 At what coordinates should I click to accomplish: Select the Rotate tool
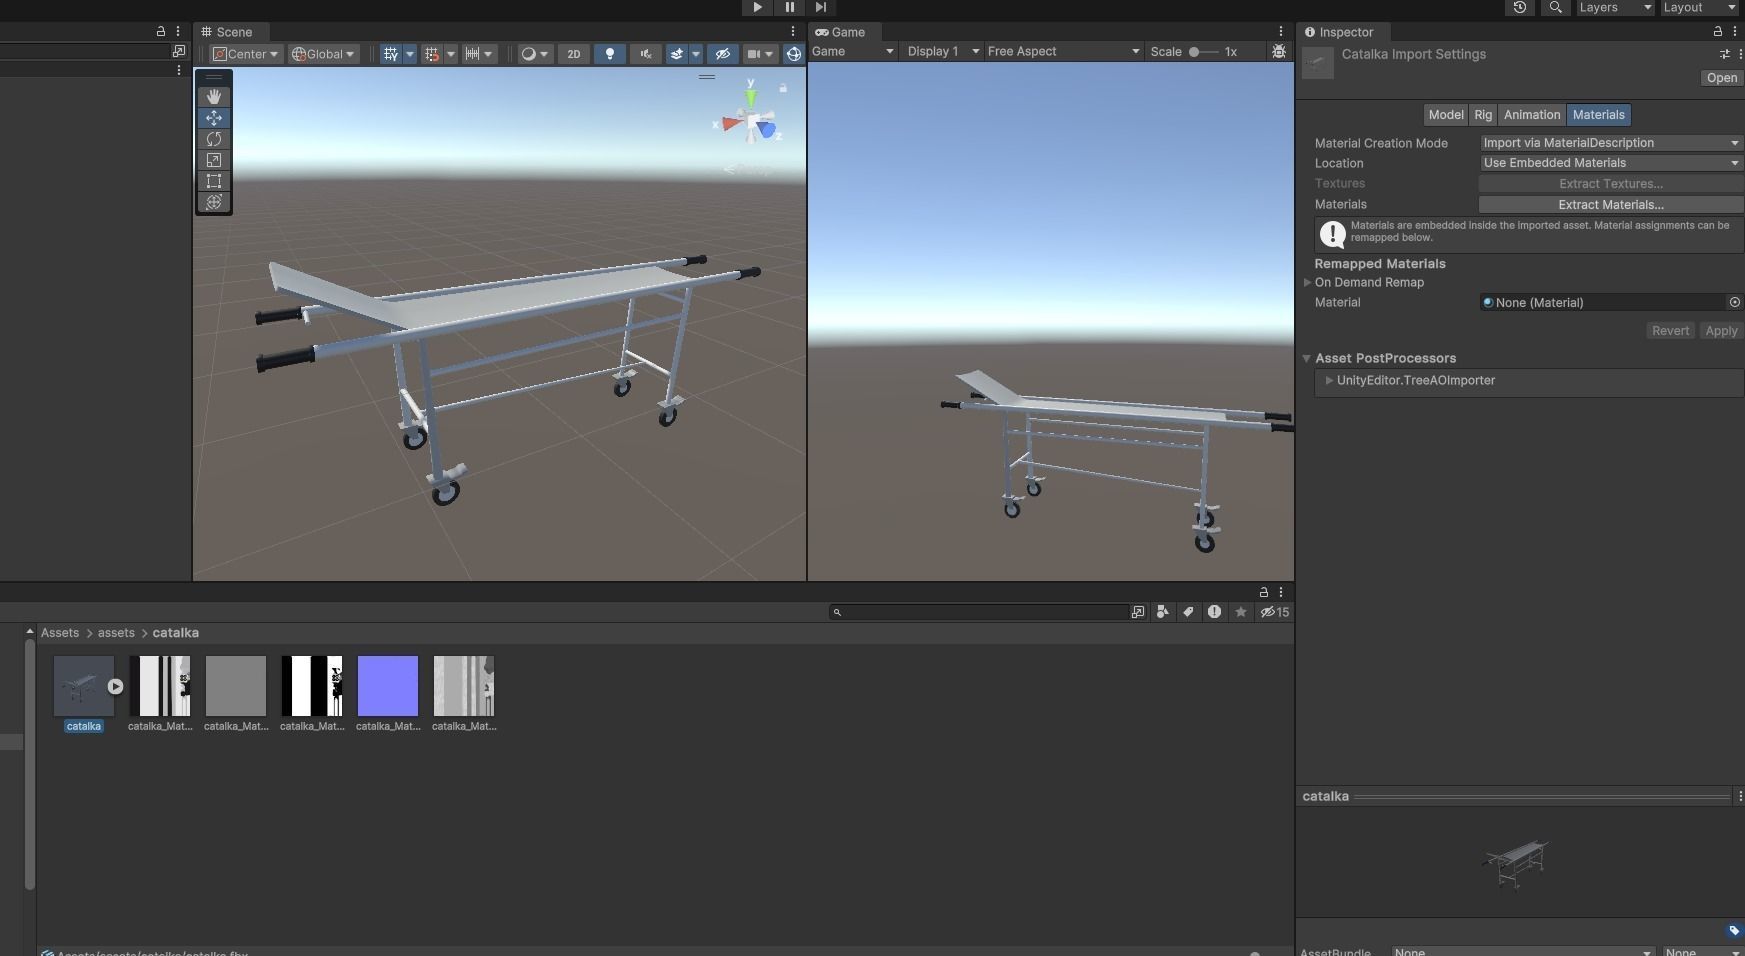pyautogui.click(x=213, y=139)
